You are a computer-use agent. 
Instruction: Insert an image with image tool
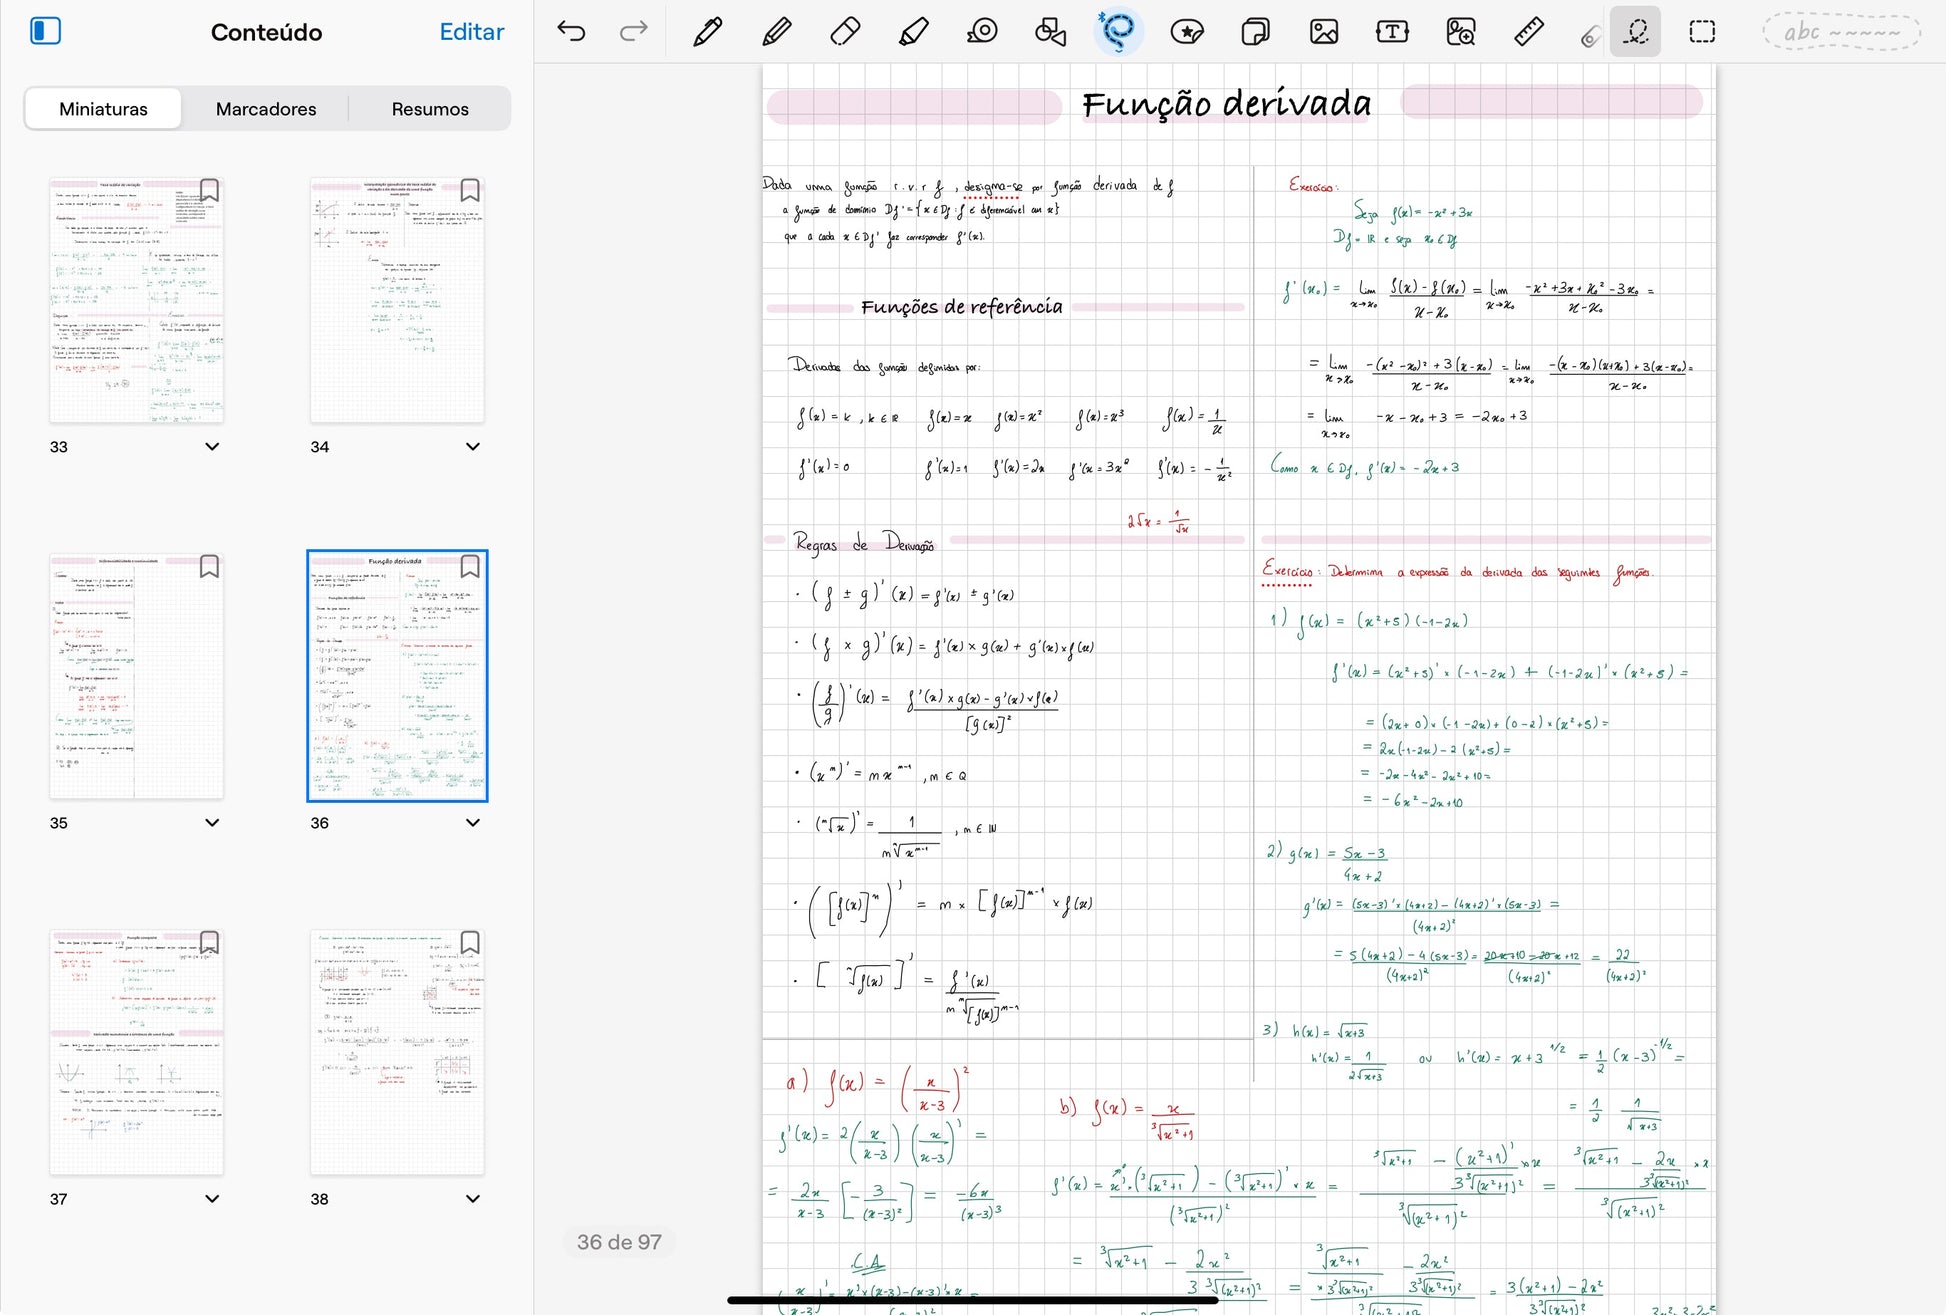coord(1323,32)
